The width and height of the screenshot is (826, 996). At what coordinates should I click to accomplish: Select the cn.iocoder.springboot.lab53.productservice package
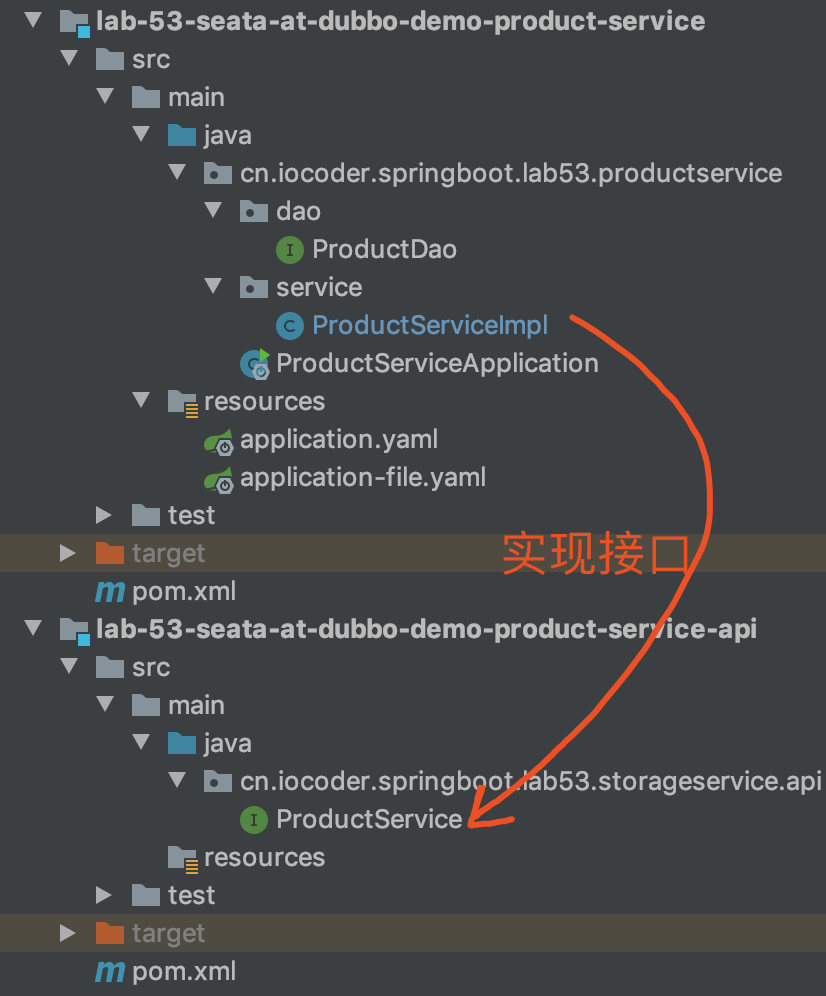tap(510, 174)
